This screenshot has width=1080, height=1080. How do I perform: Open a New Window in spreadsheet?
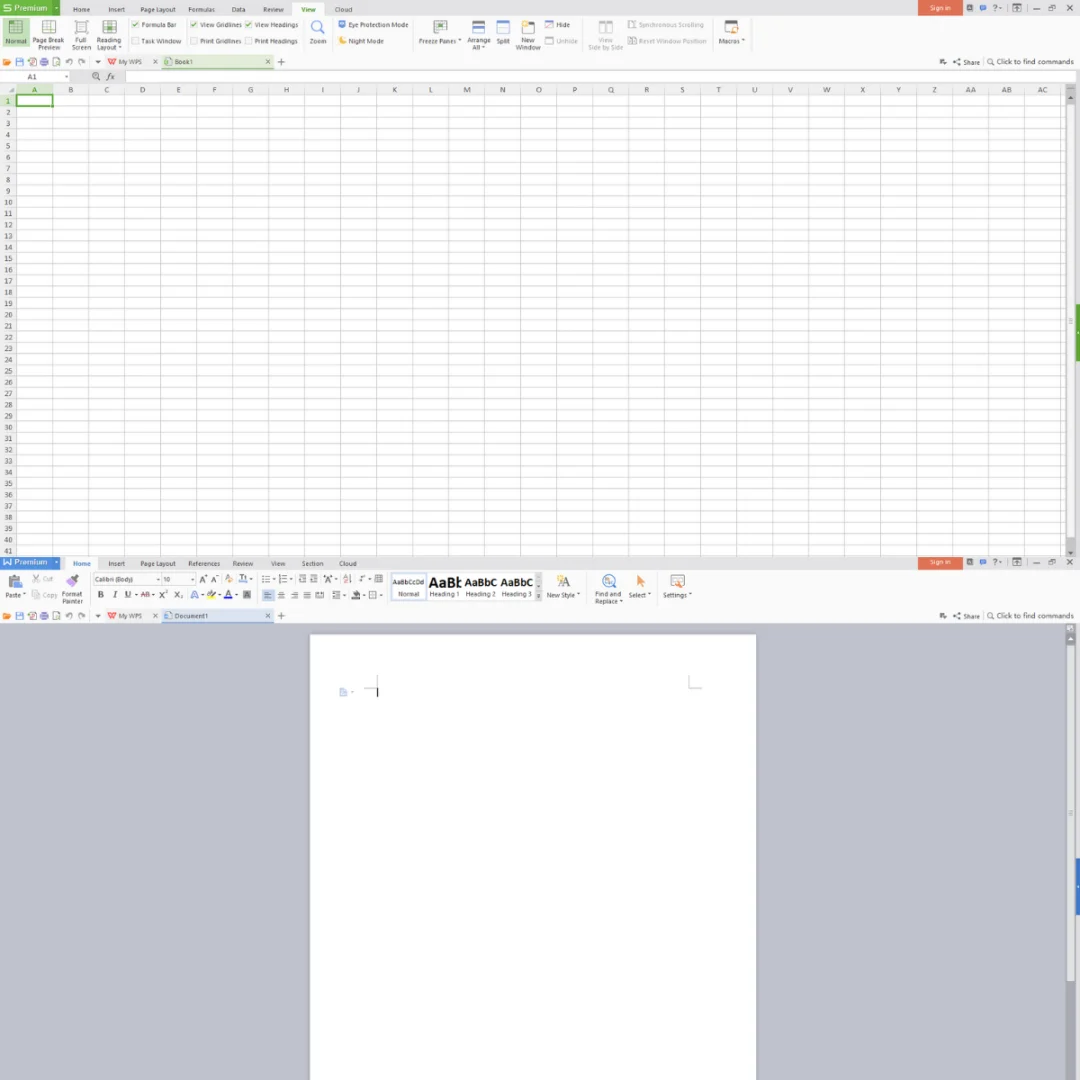tap(528, 33)
